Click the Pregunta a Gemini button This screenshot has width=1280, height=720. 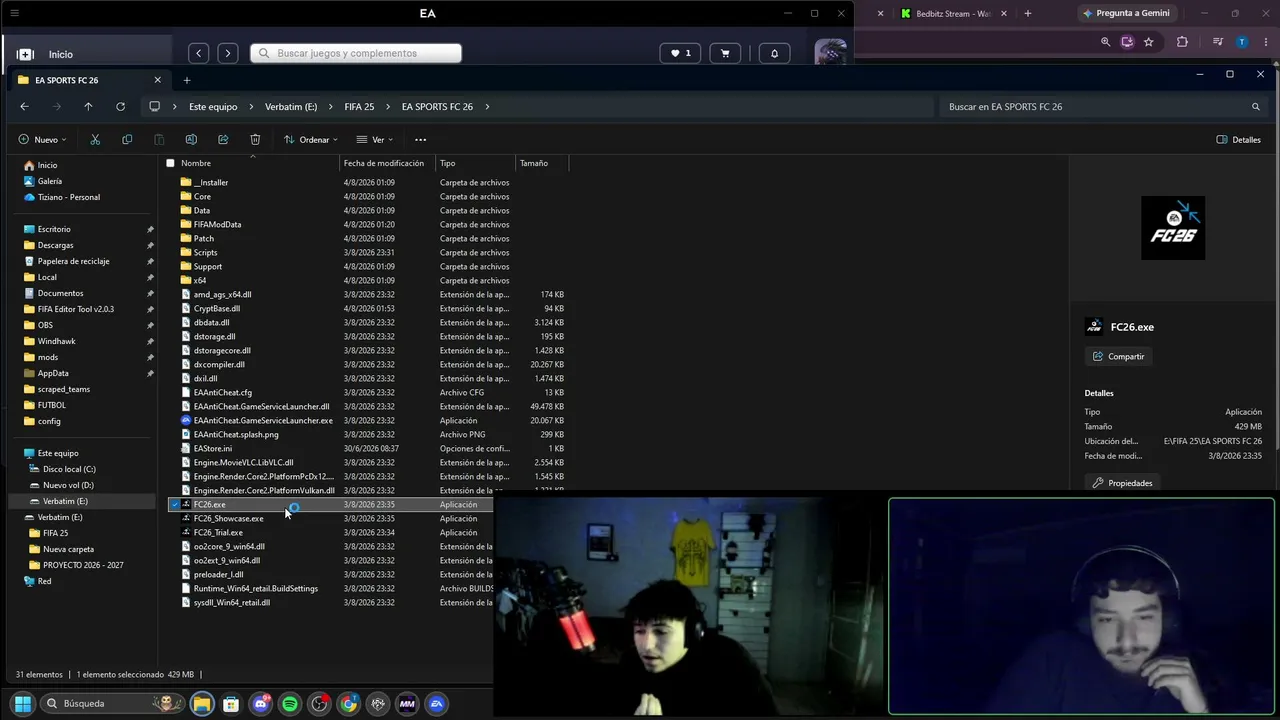(1125, 13)
